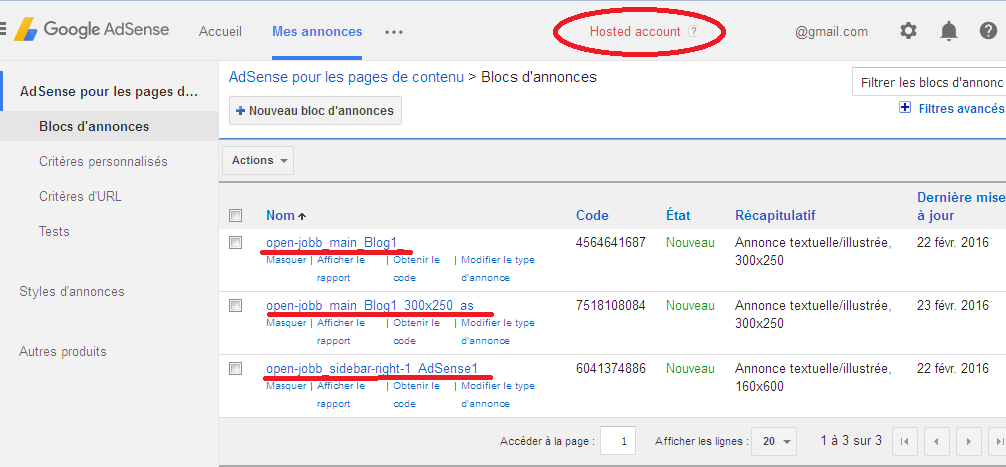Go to next page in pagination
The height and width of the screenshot is (467, 1006).
click(x=968, y=441)
